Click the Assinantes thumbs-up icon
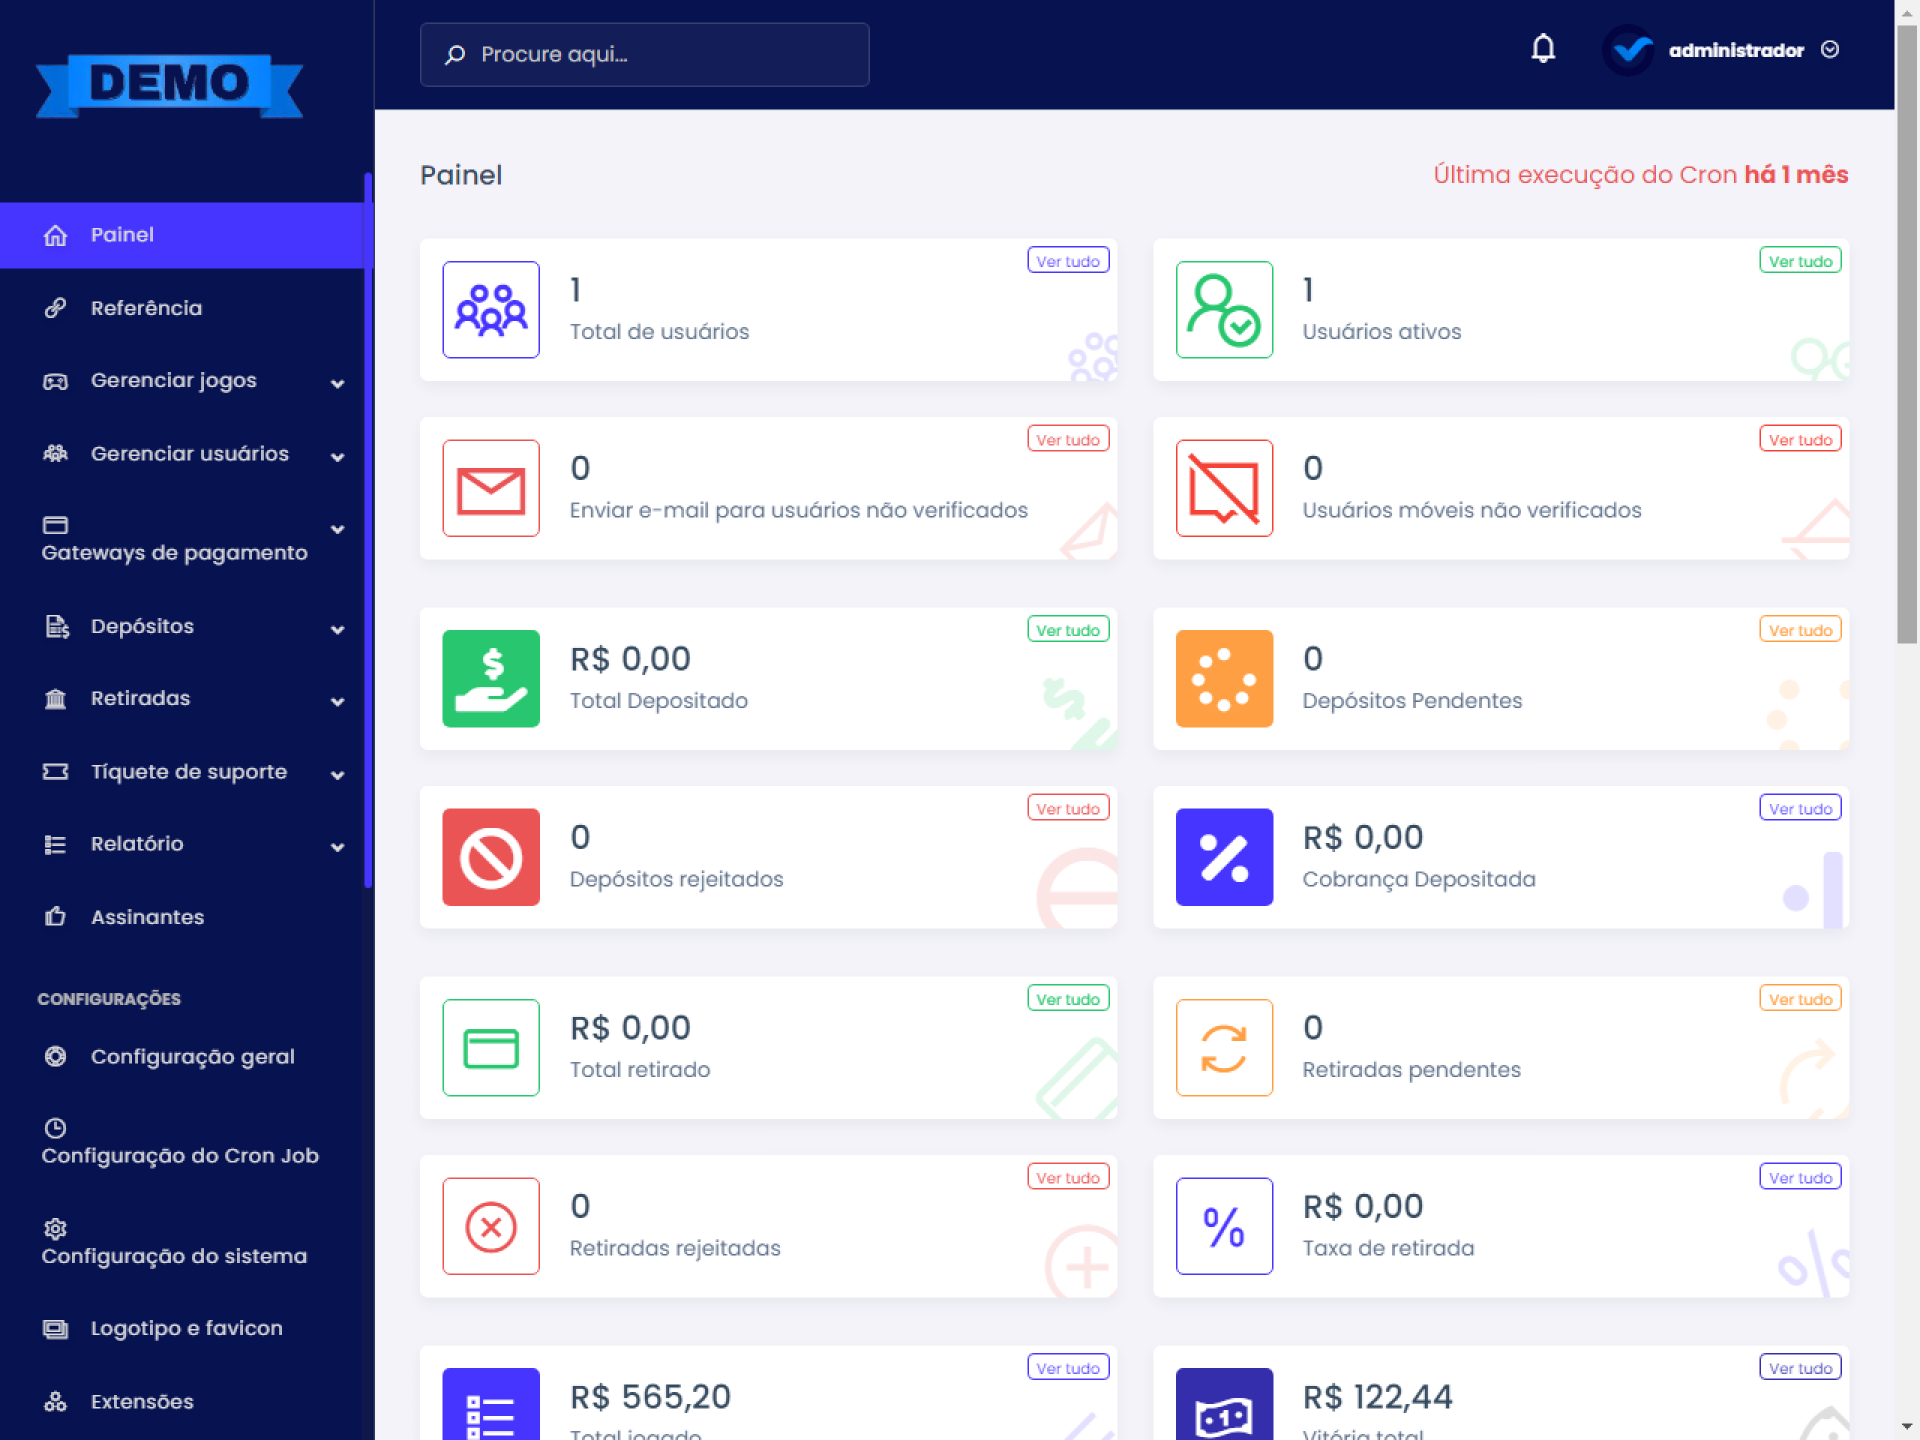 click(x=55, y=916)
